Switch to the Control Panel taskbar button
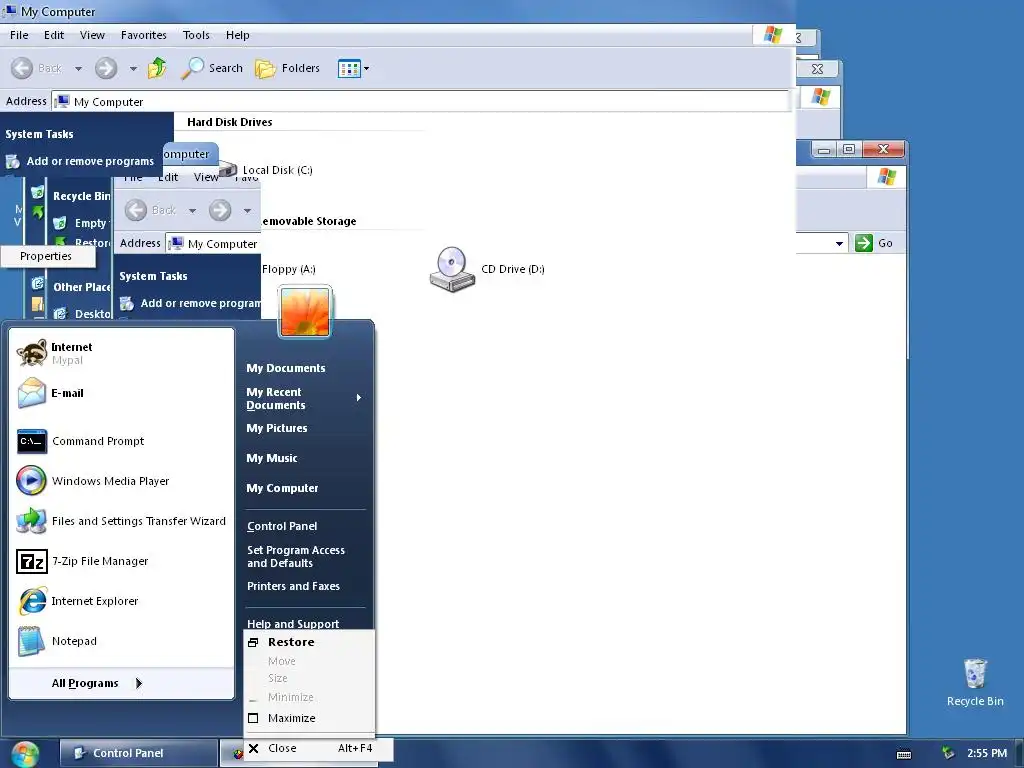 [138, 754]
